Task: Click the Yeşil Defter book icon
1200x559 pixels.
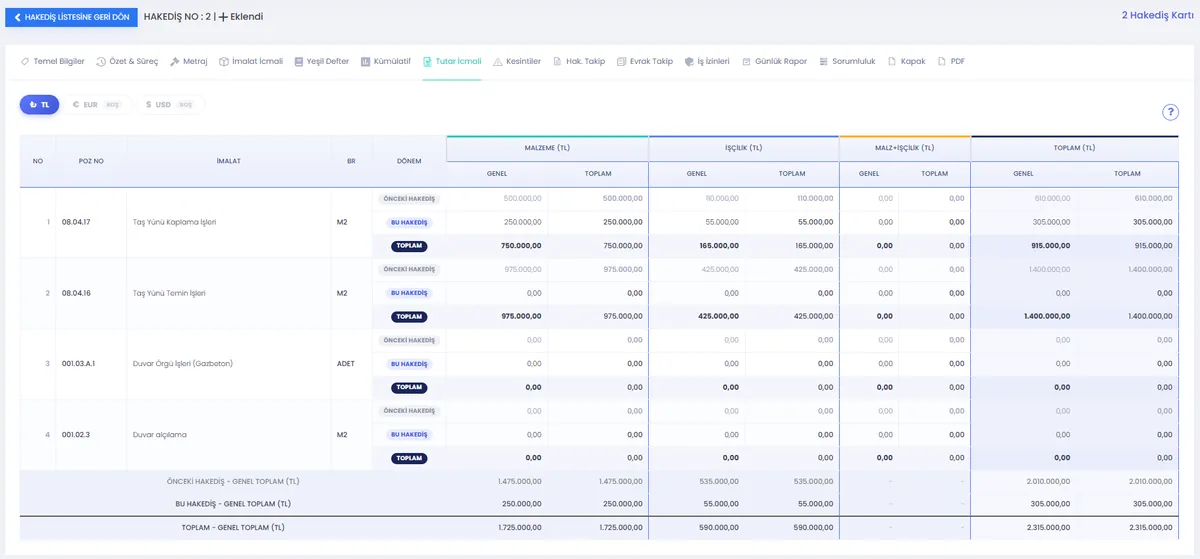Action: point(299,61)
